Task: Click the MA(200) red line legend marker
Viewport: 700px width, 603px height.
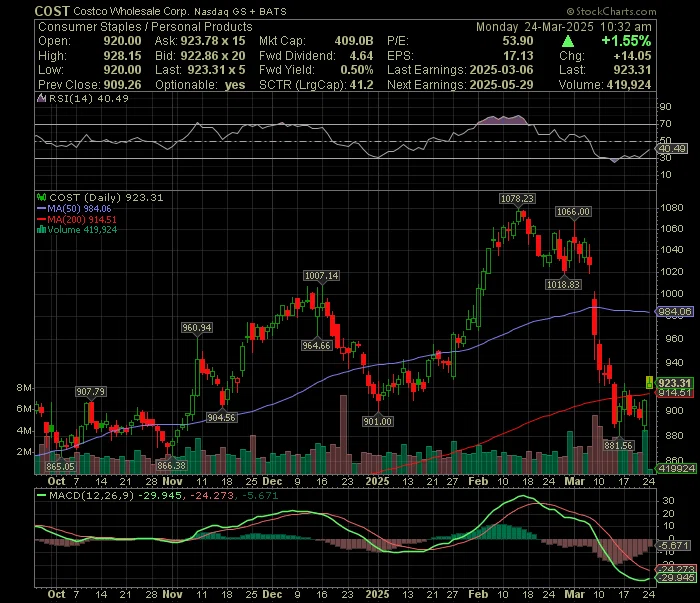Action: pyautogui.click(x=42, y=219)
